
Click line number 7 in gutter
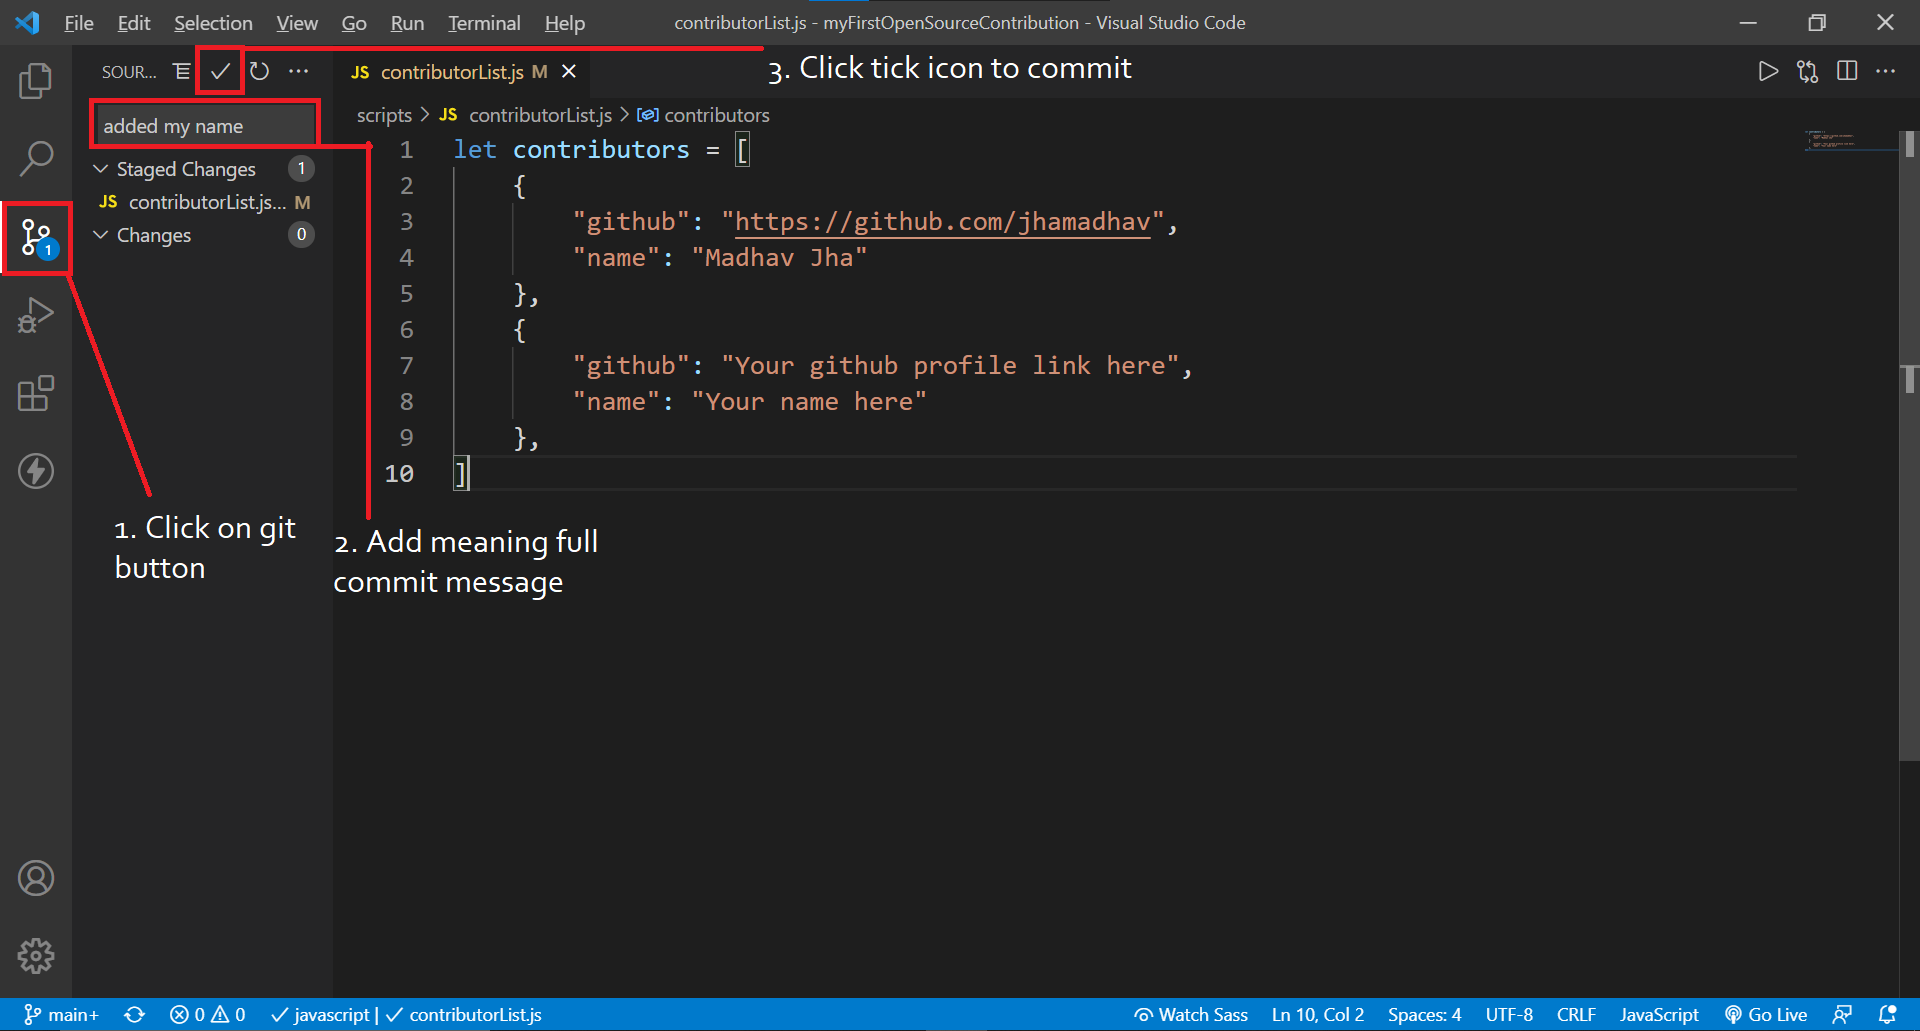pyautogui.click(x=406, y=366)
